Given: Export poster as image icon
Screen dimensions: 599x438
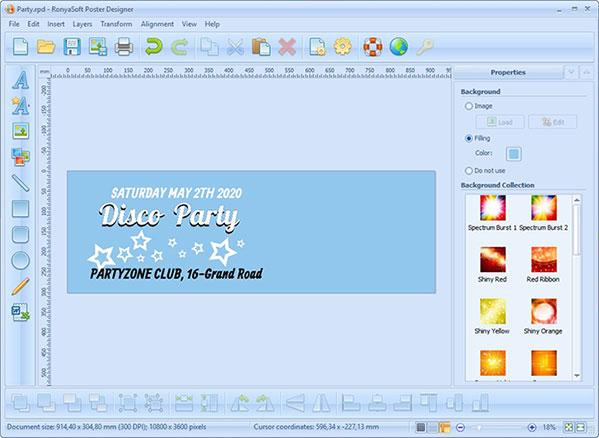Looking at the screenshot, I should point(98,47).
